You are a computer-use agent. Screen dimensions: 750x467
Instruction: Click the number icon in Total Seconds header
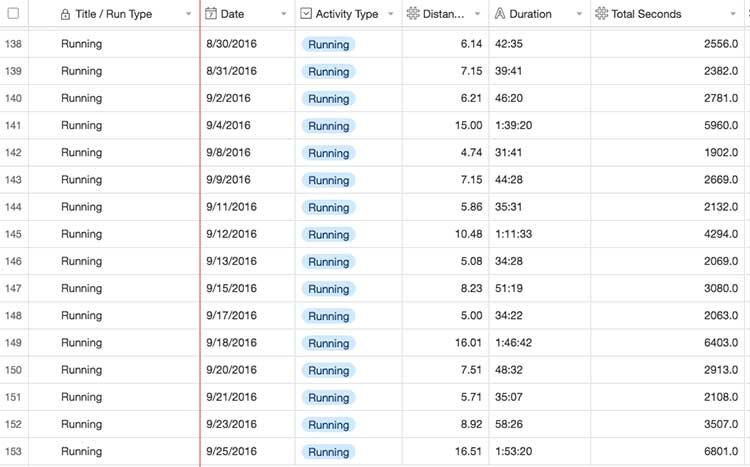click(x=601, y=14)
